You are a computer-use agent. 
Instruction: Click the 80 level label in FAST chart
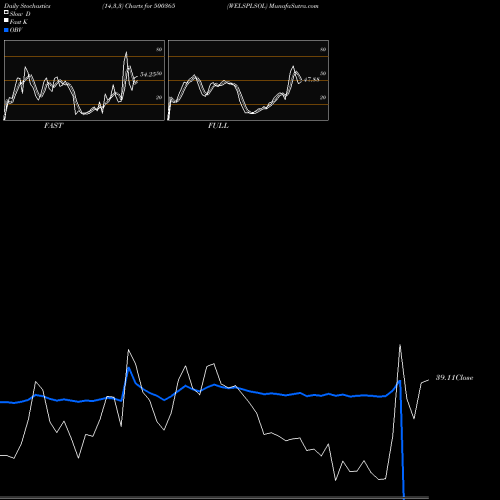159,50
